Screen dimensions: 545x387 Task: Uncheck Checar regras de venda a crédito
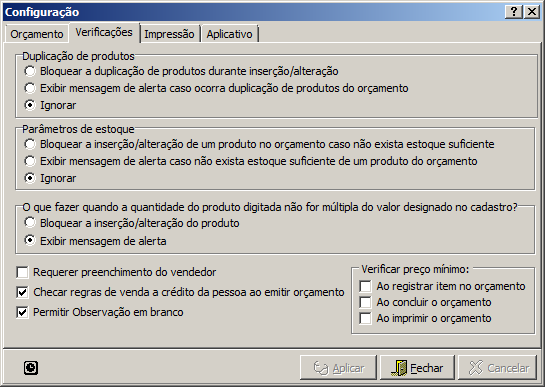[x=22, y=292]
